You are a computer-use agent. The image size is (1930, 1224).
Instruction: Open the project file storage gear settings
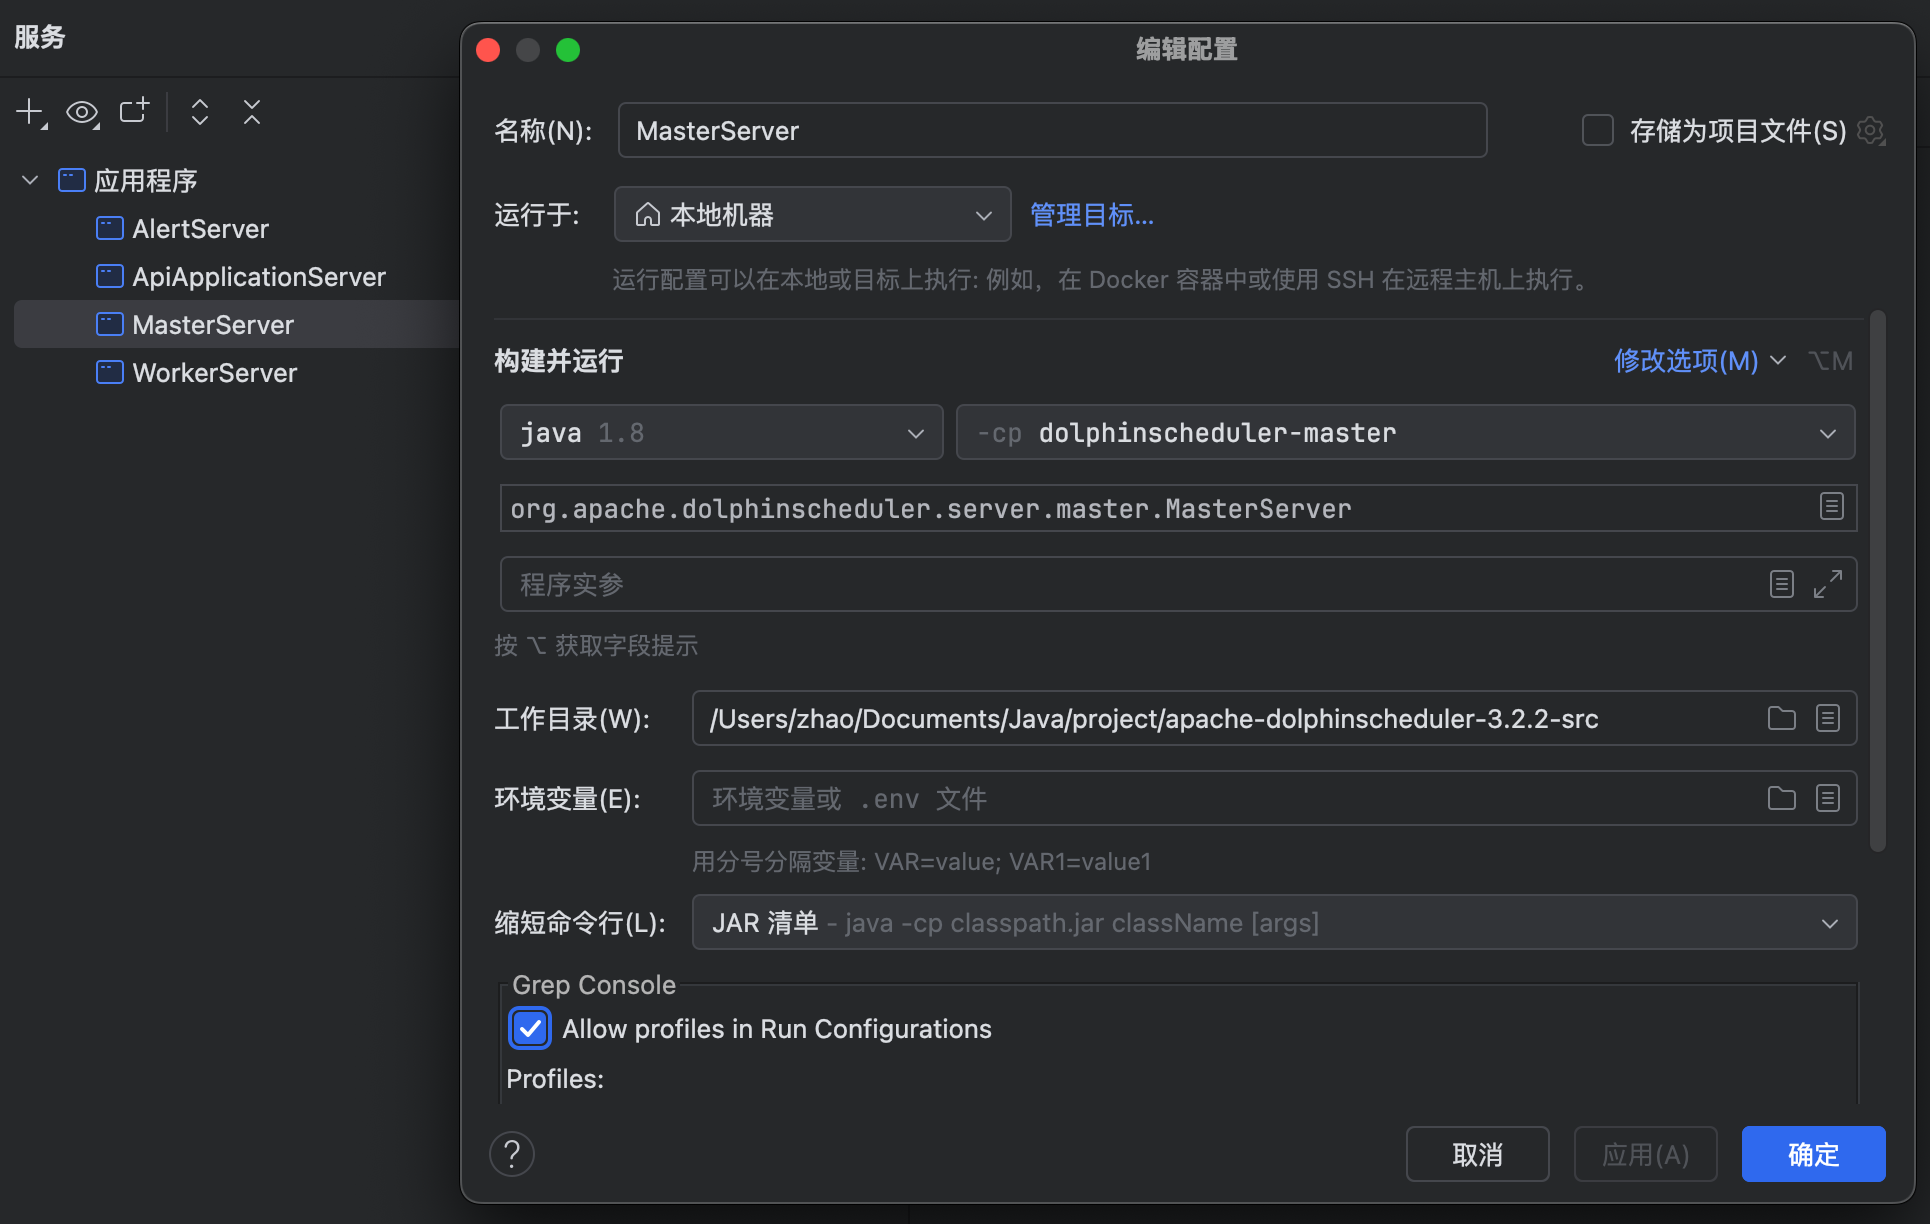pyautogui.click(x=1871, y=131)
